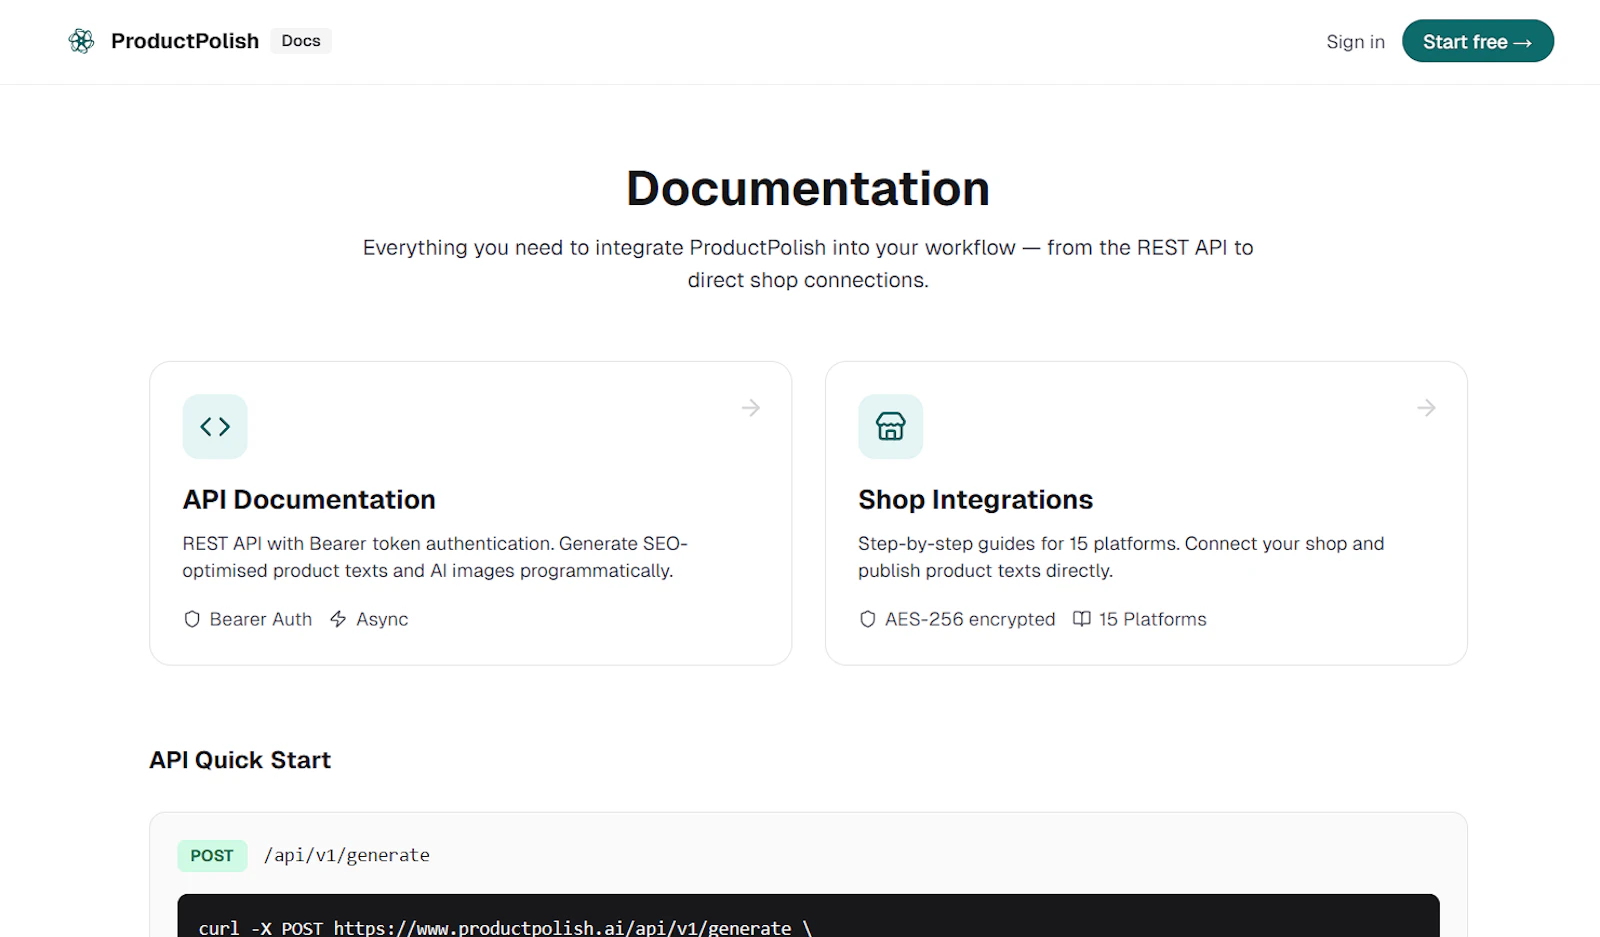Click the ProductPolish flower logo icon
The height and width of the screenshot is (937, 1600).
pyautogui.click(x=81, y=41)
